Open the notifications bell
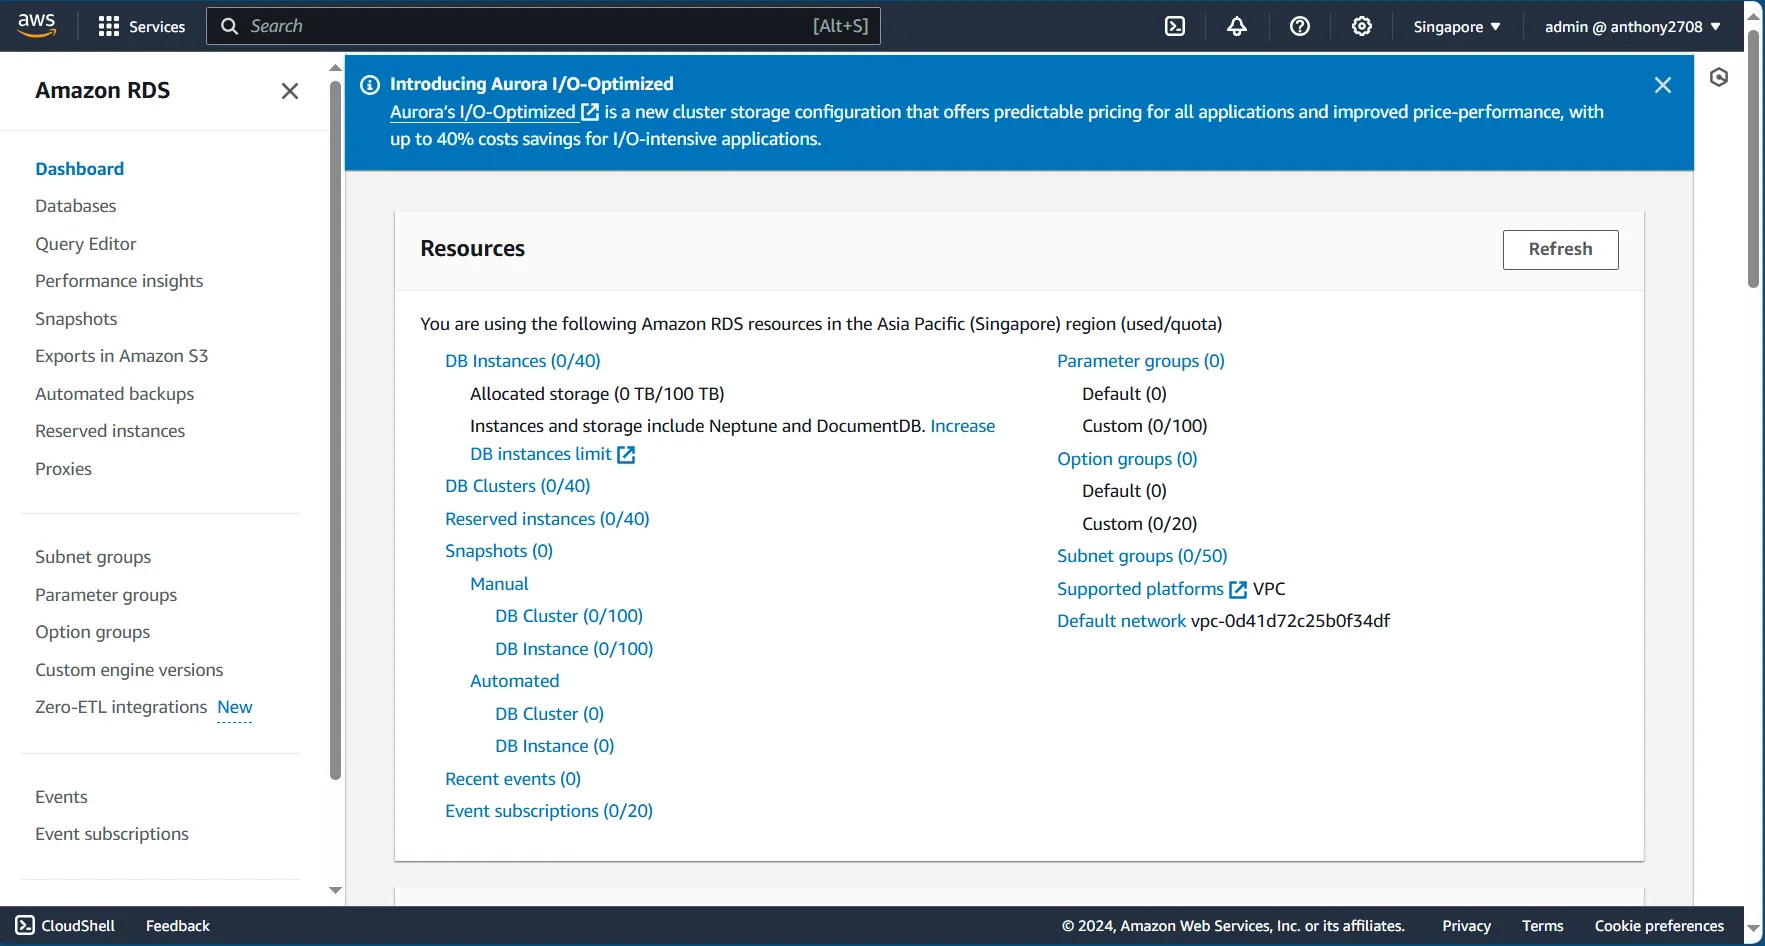1765x946 pixels. 1237,26
